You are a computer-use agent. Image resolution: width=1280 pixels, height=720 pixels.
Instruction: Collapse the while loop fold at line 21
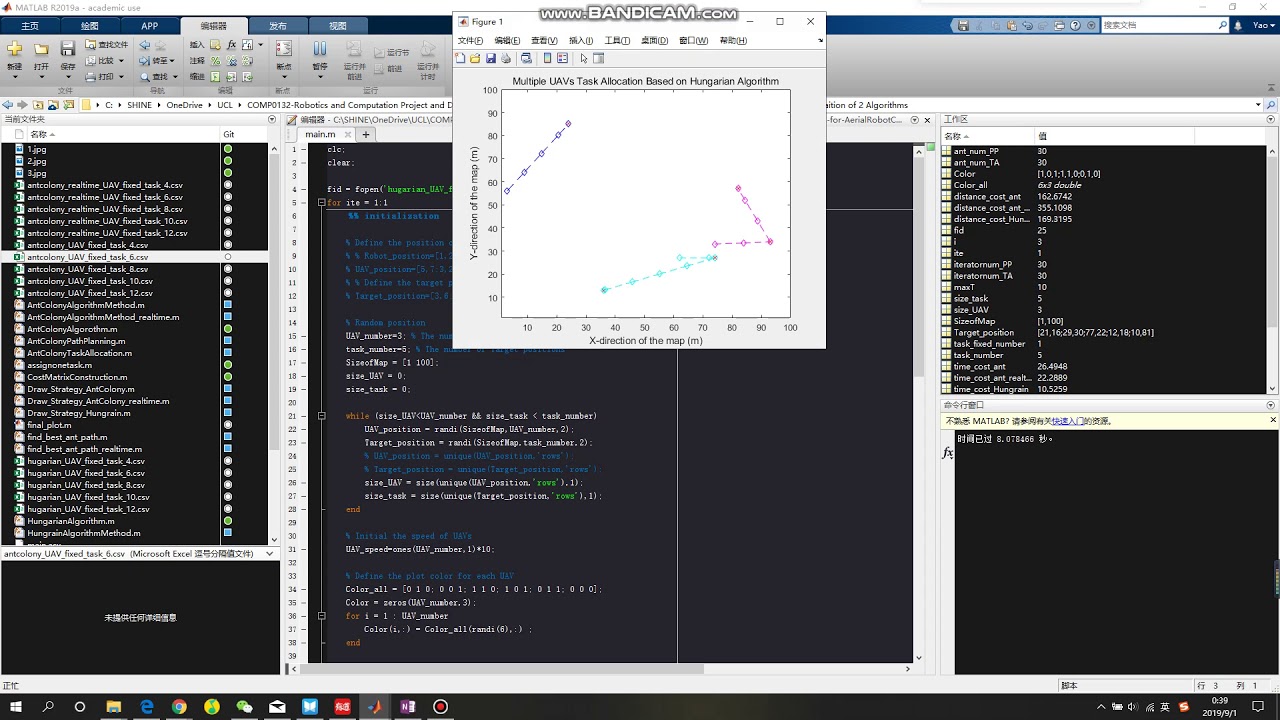click(x=322, y=416)
